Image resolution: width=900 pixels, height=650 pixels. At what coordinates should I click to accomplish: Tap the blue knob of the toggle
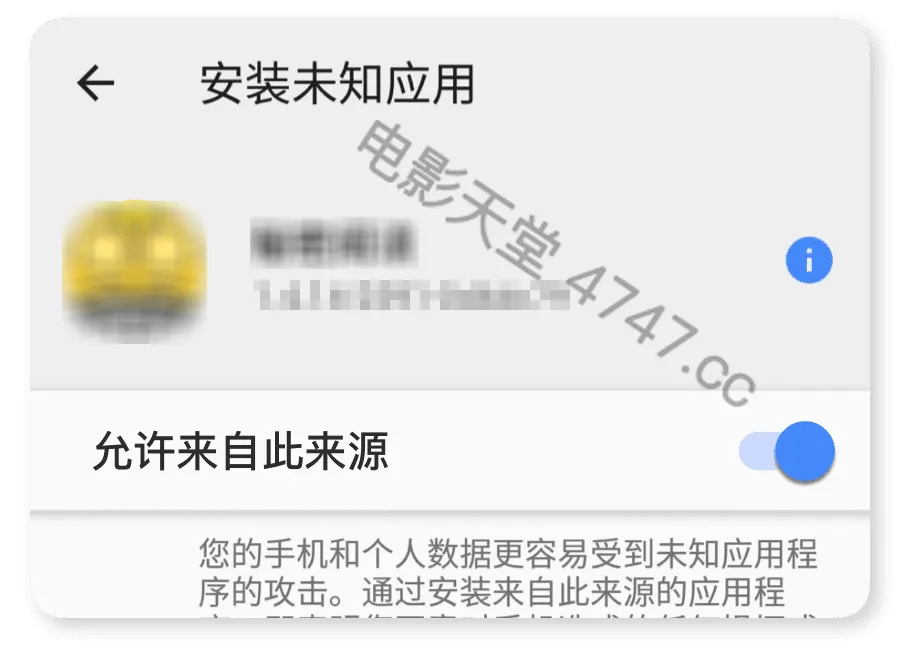(805, 451)
